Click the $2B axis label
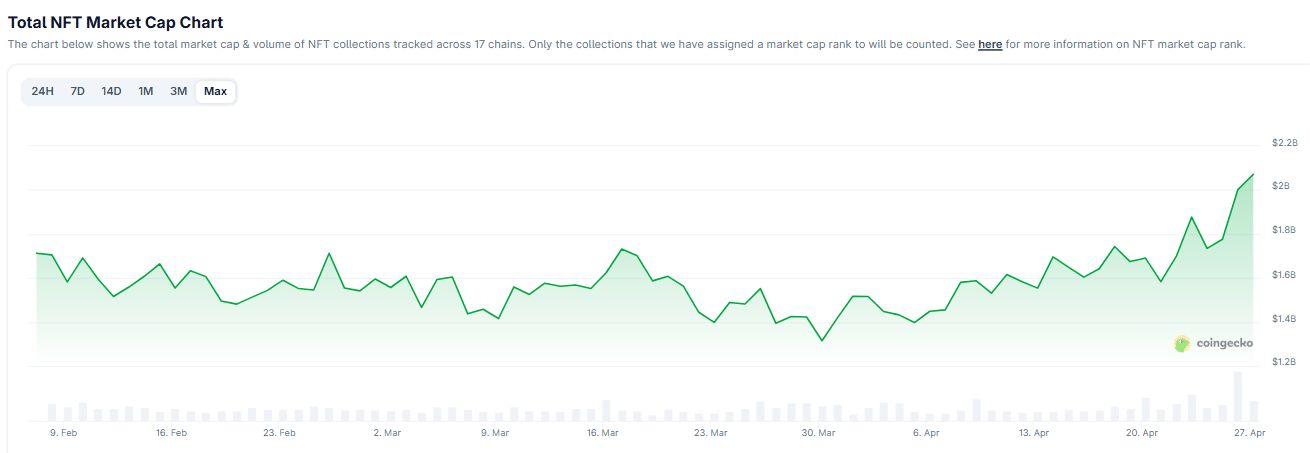1310x453 pixels. click(x=1281, y=187)
